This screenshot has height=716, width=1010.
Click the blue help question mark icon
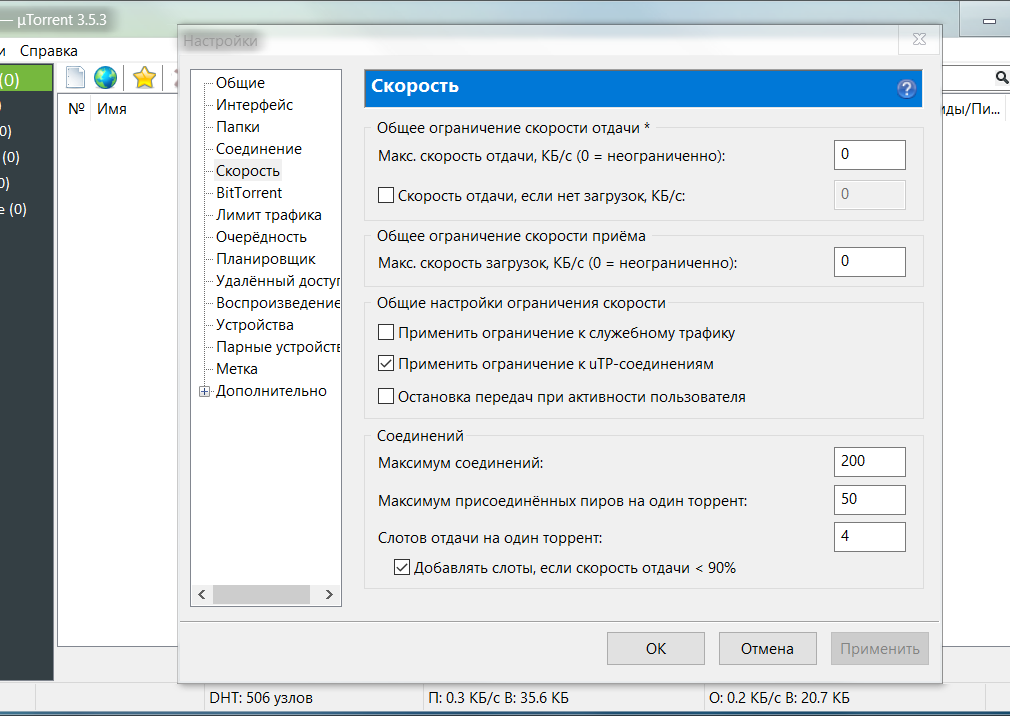(x=906, y=88)
